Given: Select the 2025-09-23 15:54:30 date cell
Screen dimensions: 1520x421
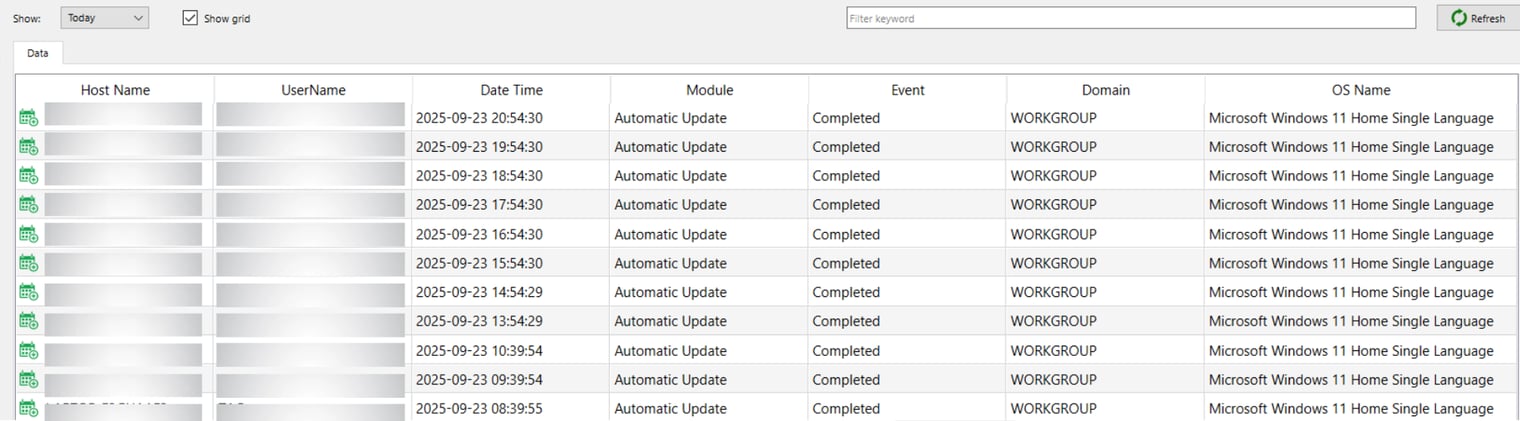Looking at the screenshot, I should pos(479,263).
